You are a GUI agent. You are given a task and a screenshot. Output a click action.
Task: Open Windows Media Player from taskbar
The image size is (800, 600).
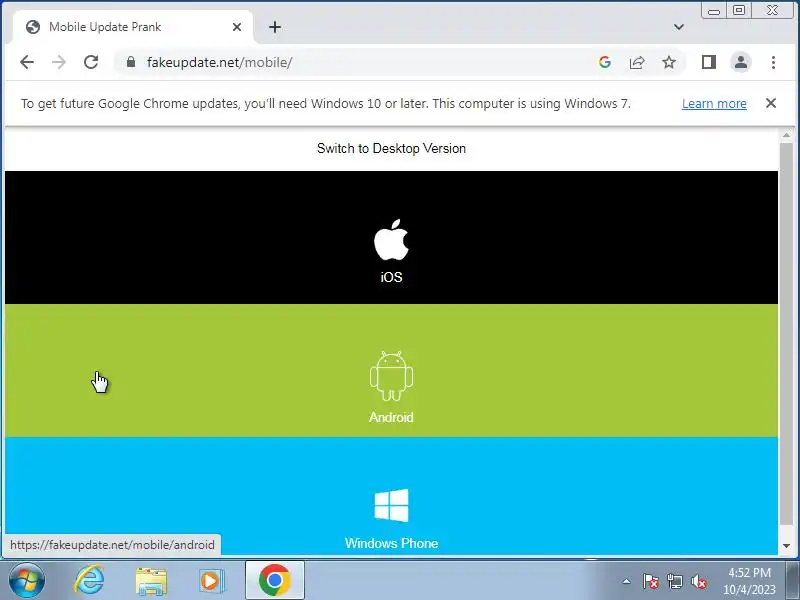211,581
